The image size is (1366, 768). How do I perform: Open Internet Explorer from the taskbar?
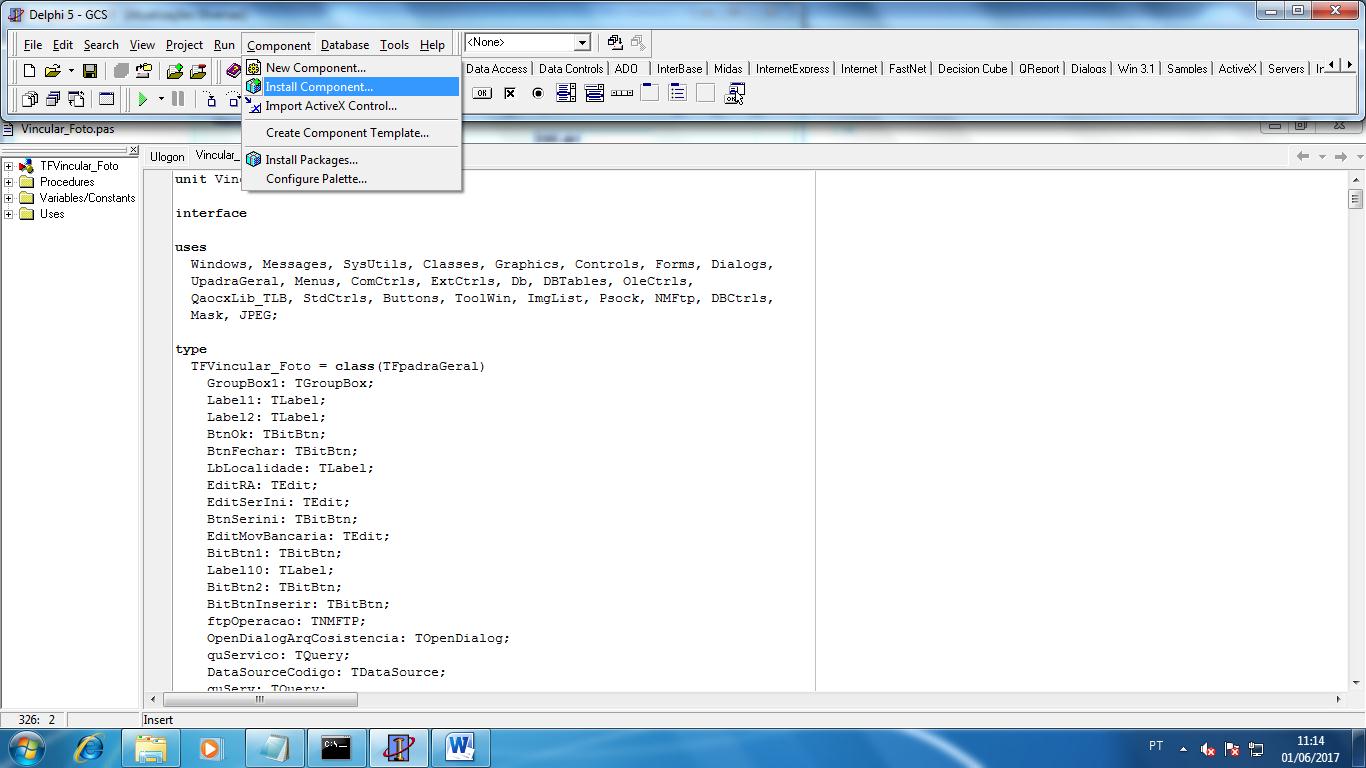(x=90, y=747)
